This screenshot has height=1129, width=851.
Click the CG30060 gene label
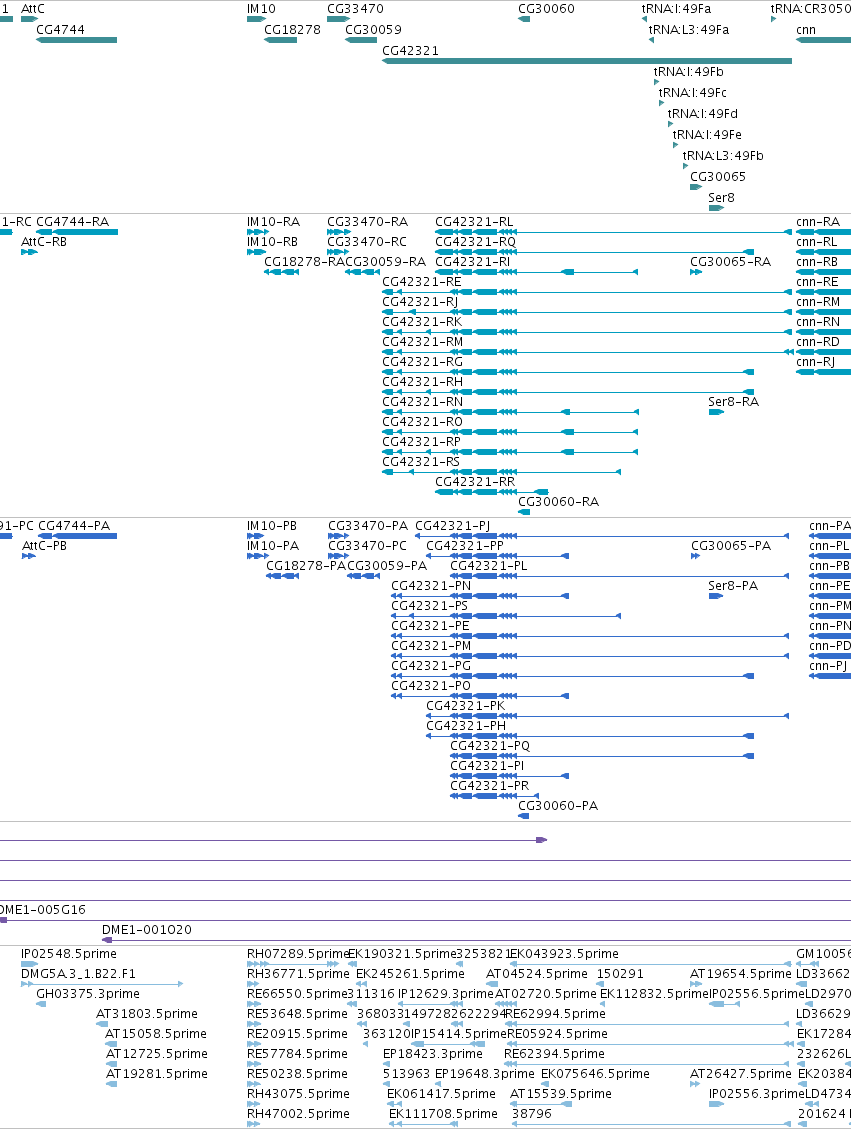point(546,9)
